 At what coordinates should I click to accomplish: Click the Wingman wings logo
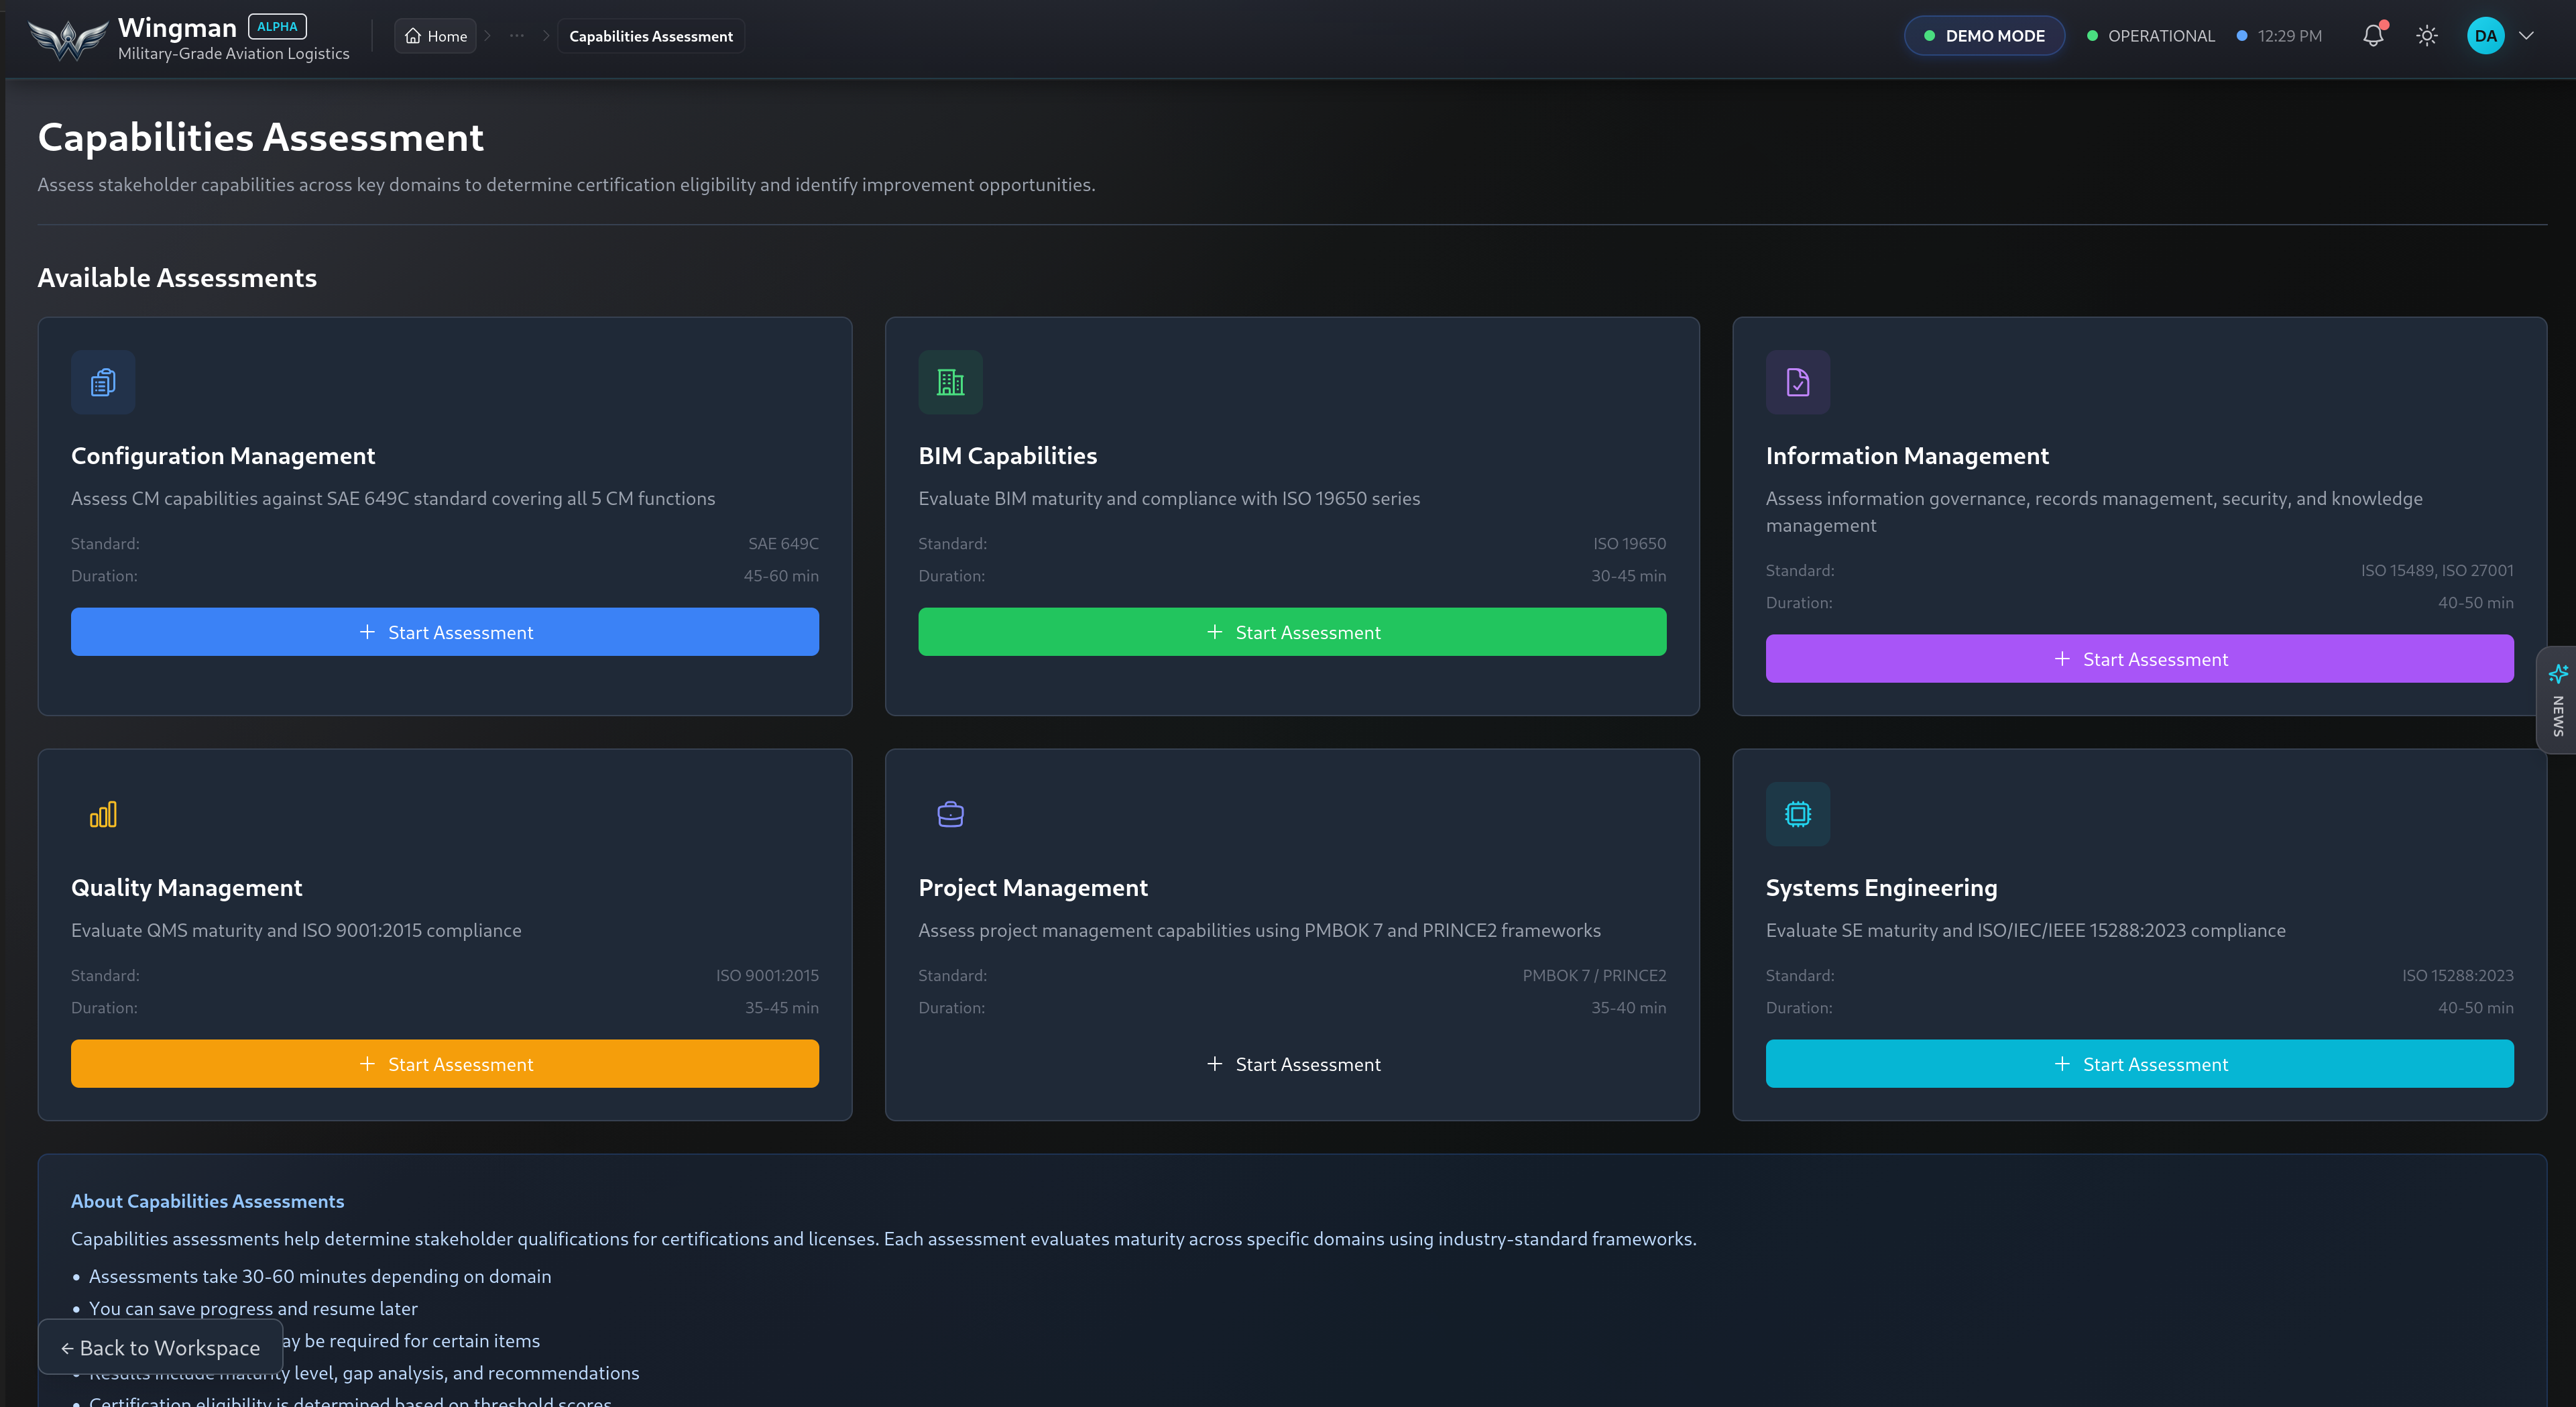coord(67,39)
